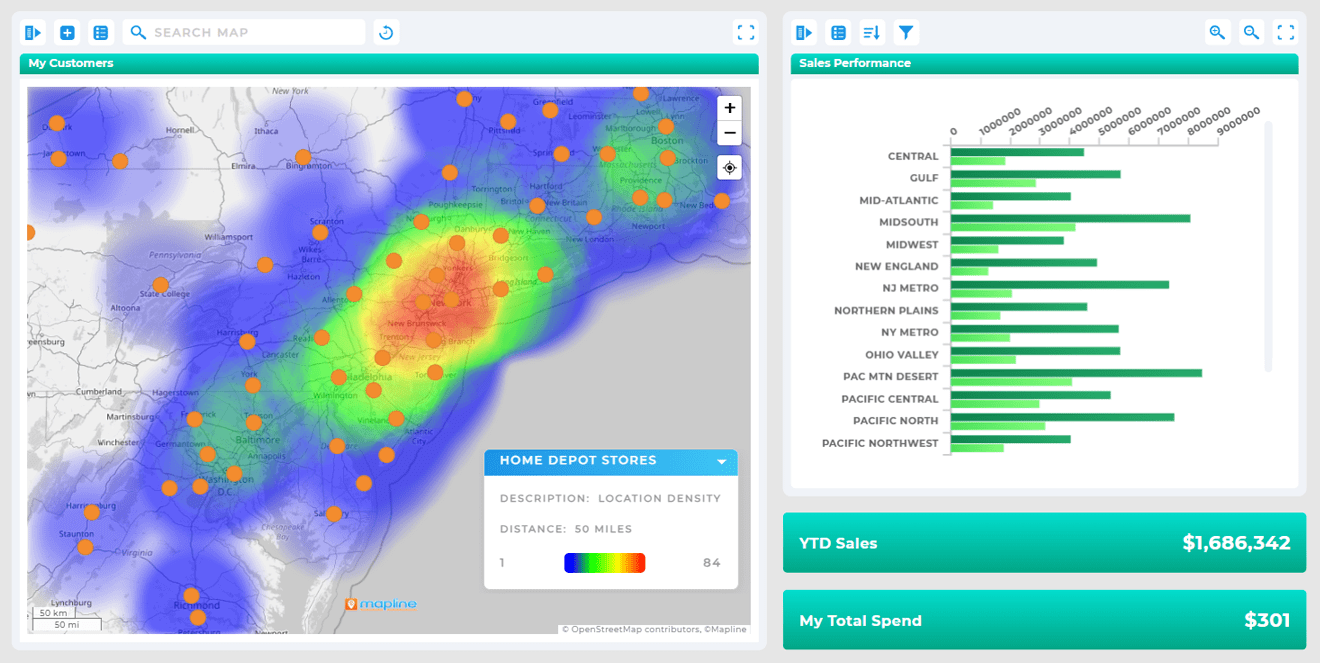The image size is (1320, 663).
Task: Open the map data table view
Action: pos(100,32)
